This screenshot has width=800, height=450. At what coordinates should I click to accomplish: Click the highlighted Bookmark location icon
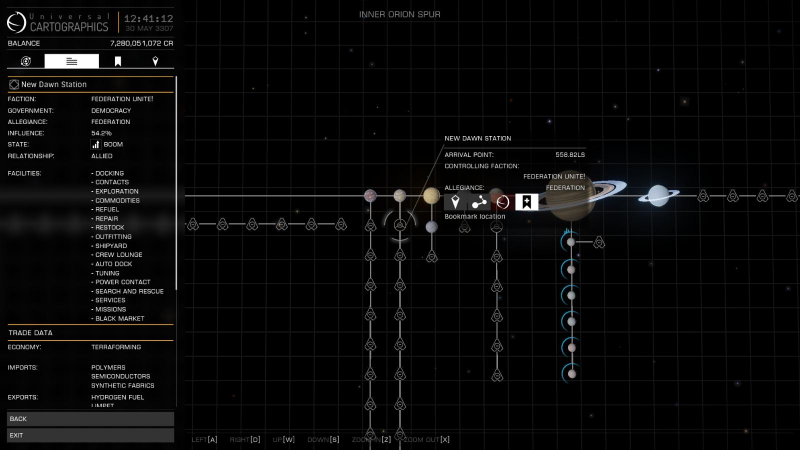click(527, 202)
